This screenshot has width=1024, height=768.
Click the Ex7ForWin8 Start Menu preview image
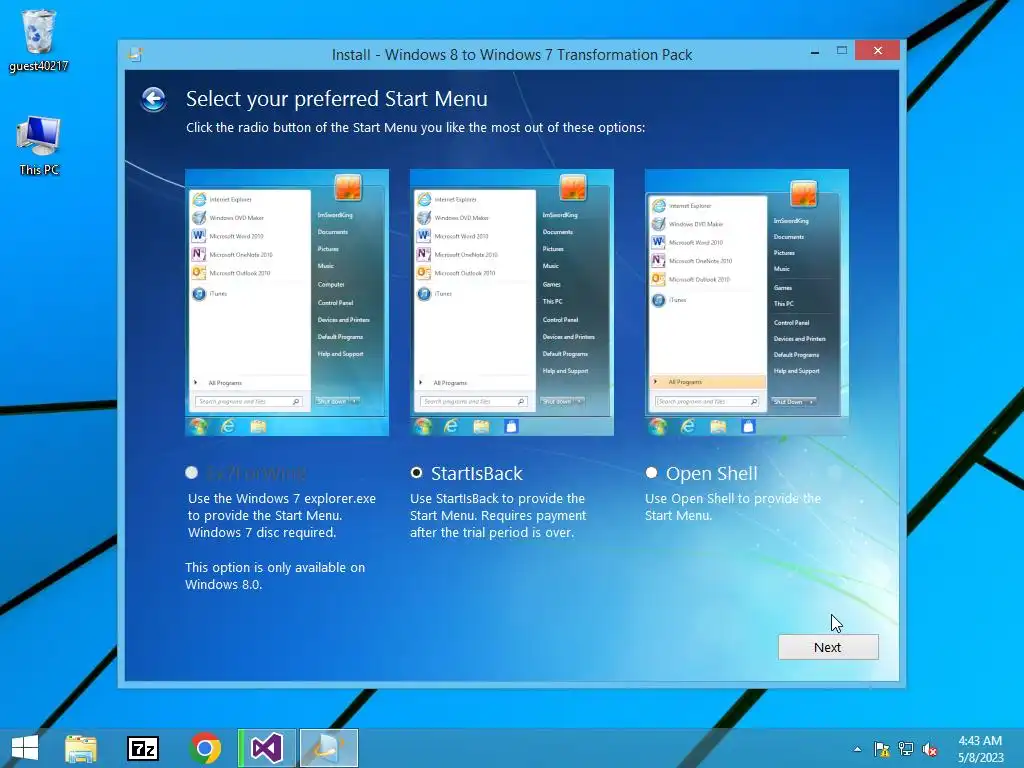tap(287, 302)
